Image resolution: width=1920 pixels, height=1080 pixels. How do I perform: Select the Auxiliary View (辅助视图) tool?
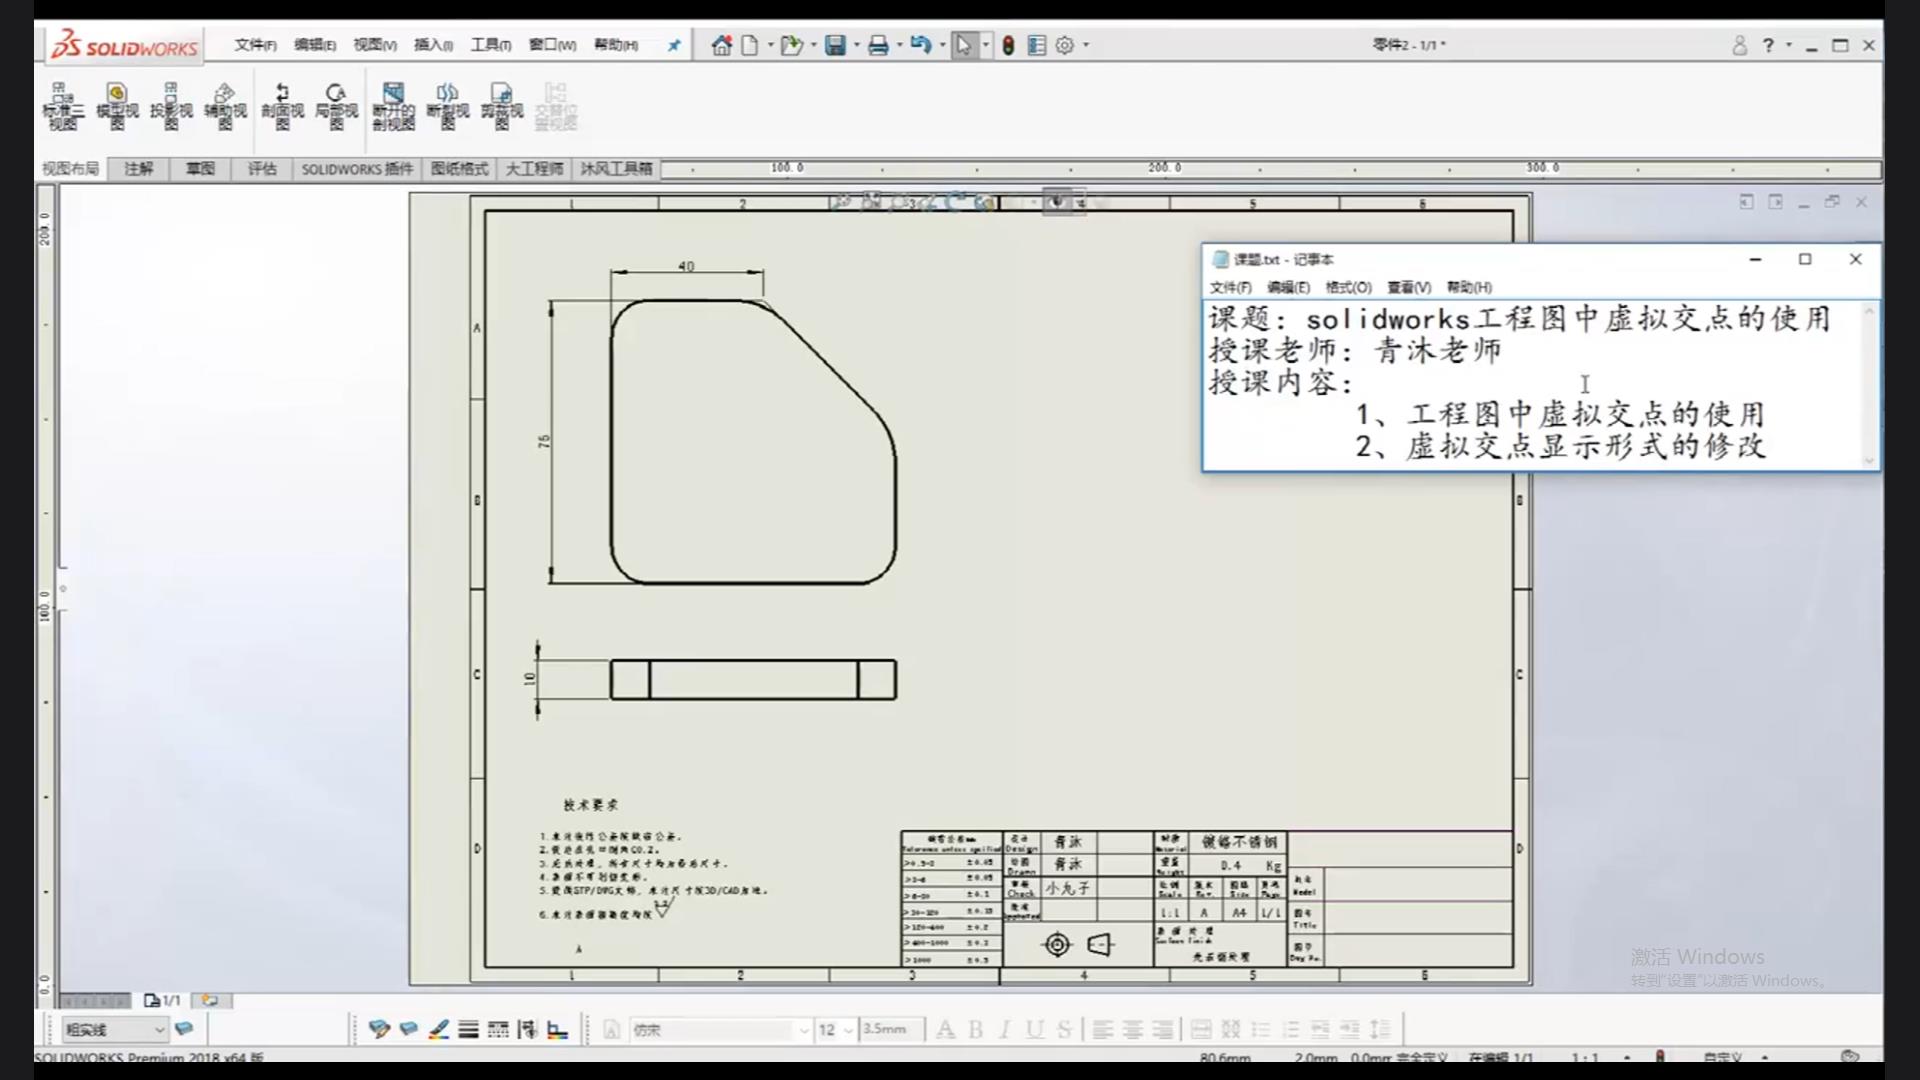point(225,106)
